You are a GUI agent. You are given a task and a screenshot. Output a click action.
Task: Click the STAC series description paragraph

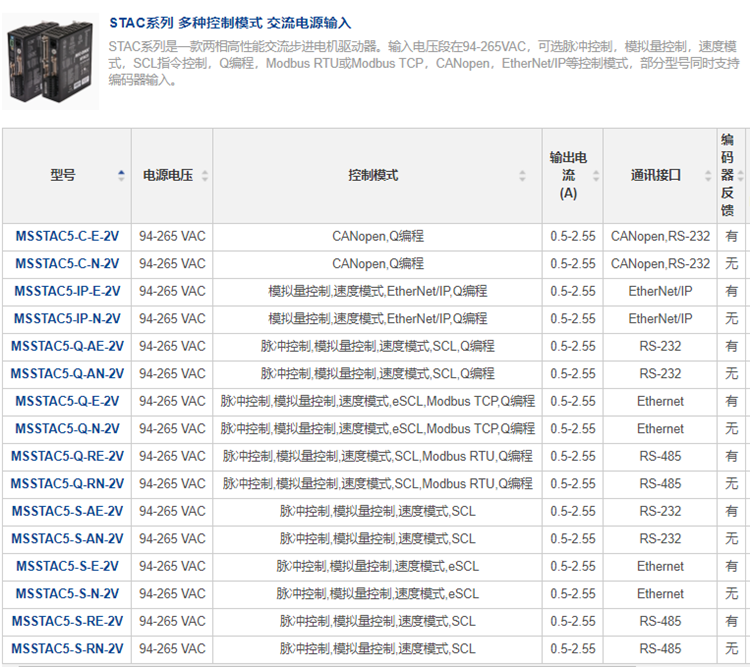coord(424,63)
